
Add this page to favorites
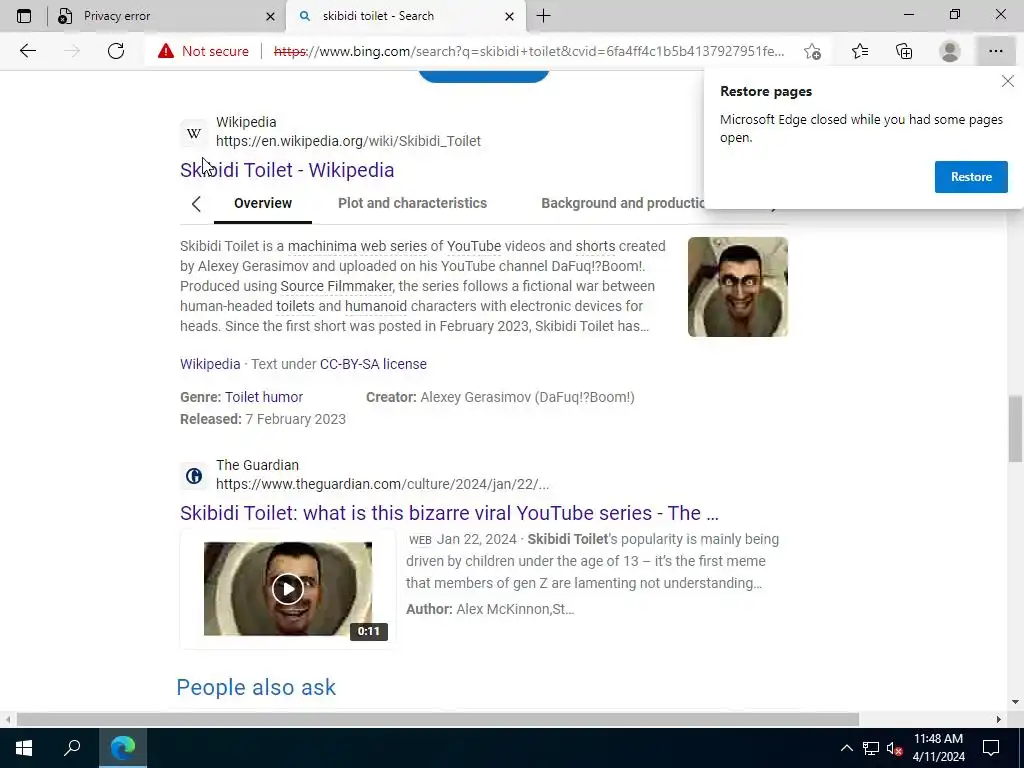tap(812, 51)
